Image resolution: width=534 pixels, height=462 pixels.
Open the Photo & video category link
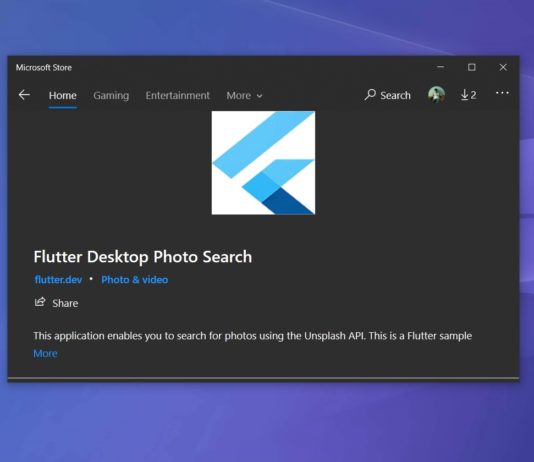135,280
